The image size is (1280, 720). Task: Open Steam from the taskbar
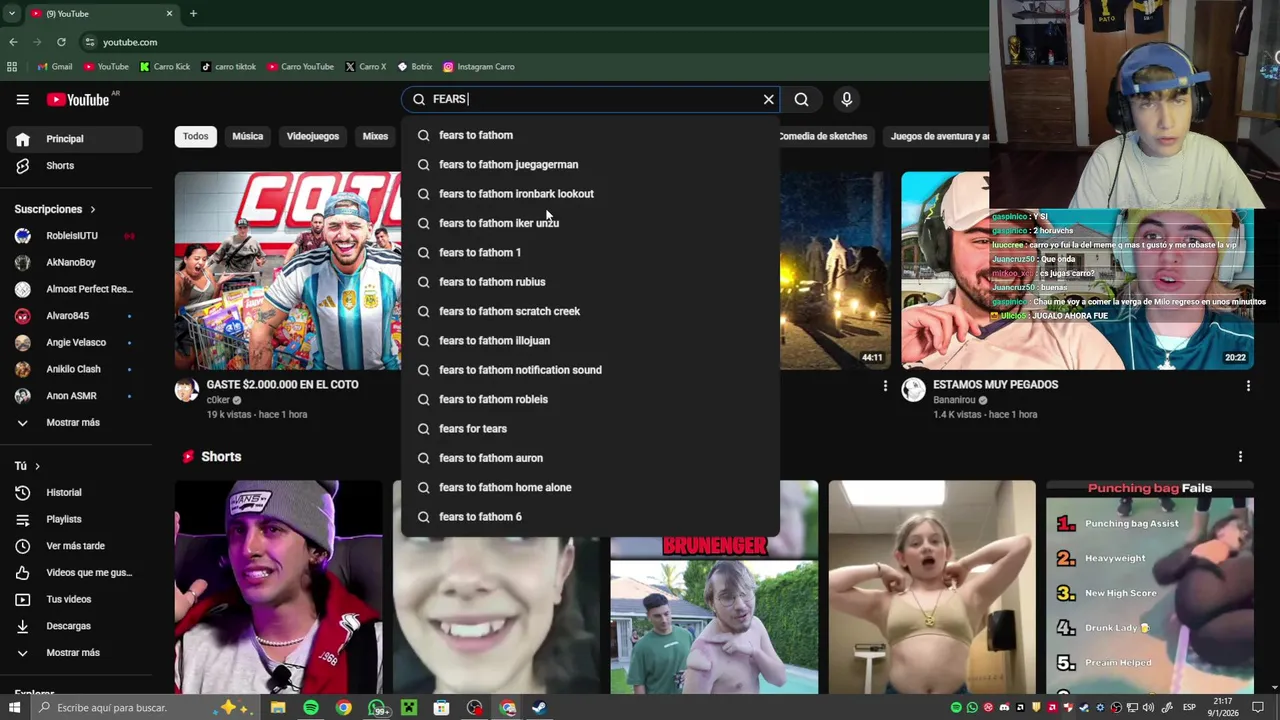[539, 708]
